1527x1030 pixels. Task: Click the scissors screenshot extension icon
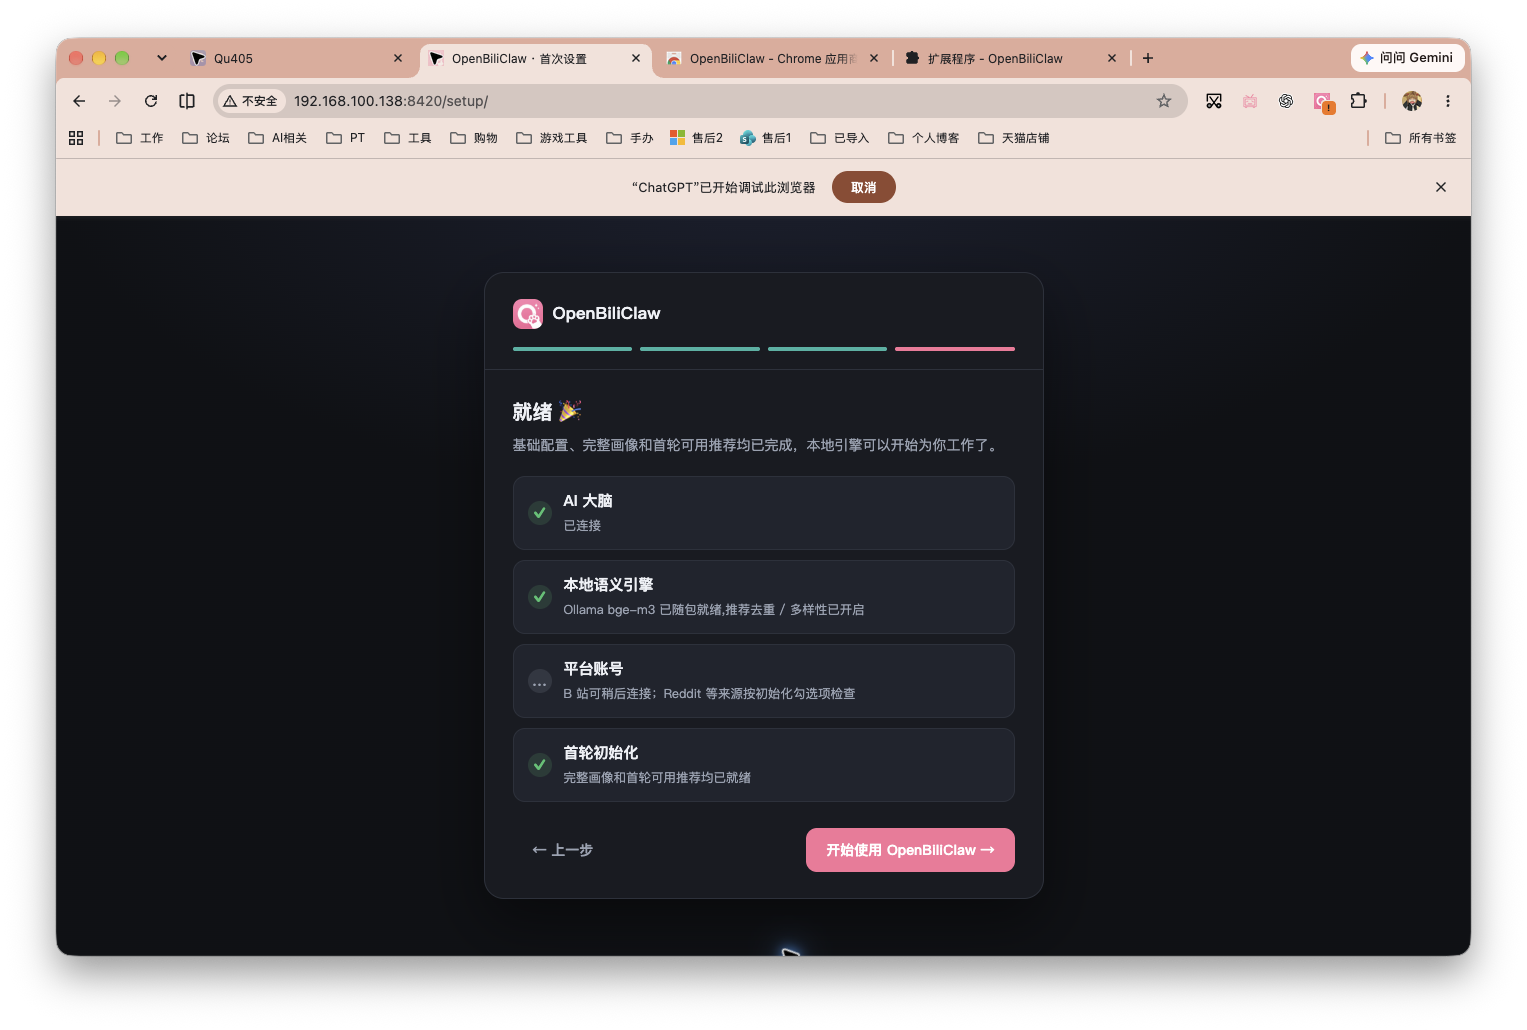pos(1214,101)
